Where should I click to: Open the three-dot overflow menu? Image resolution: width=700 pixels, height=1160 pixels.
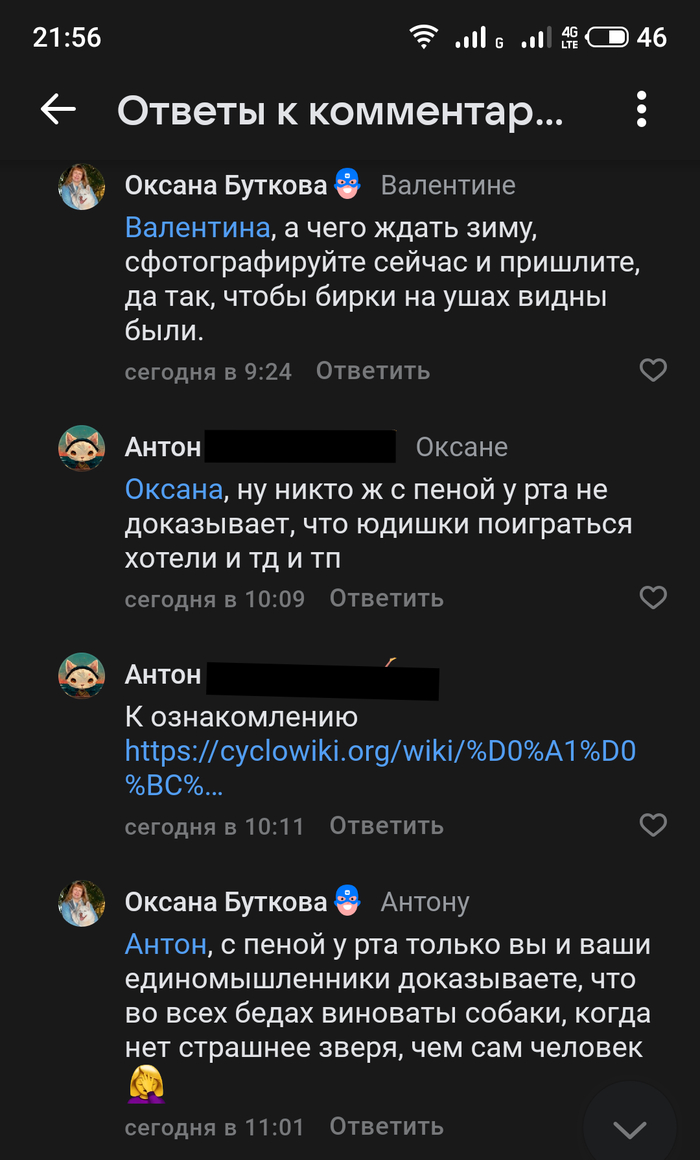[x=641, y=110]
